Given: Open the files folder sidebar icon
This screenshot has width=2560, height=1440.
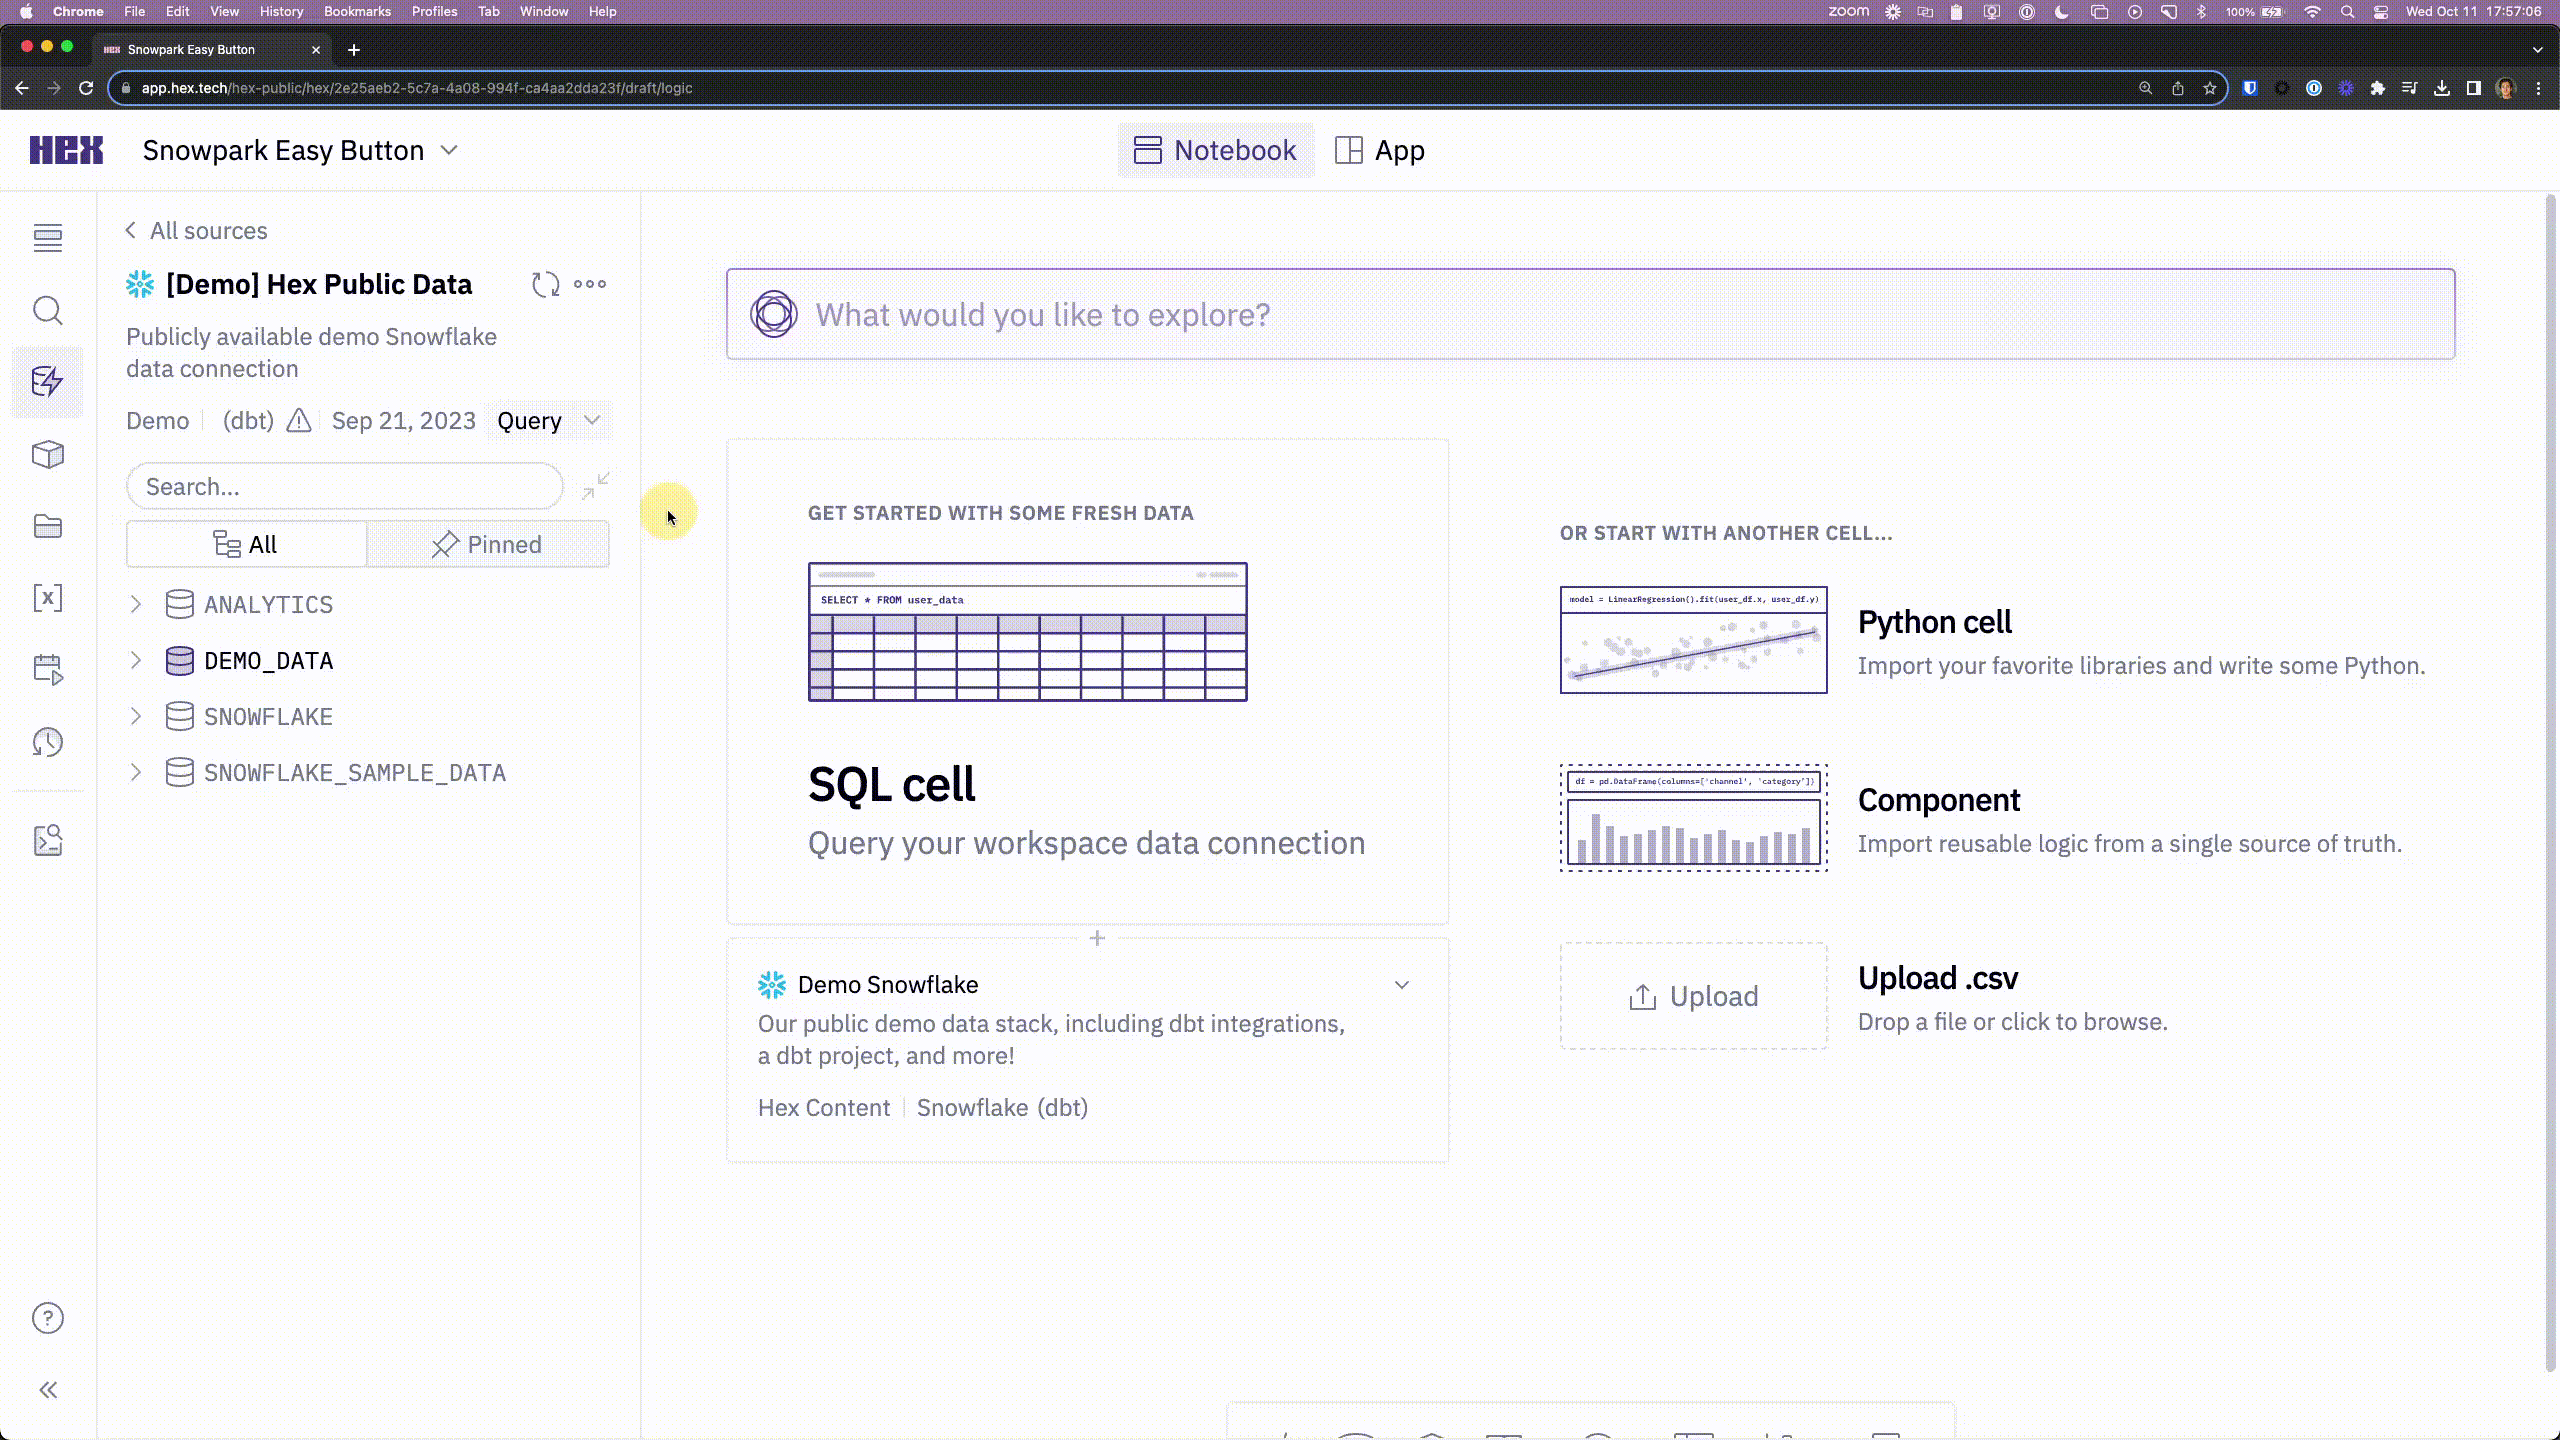Looking at the screenshot, I should click(47, 526).
